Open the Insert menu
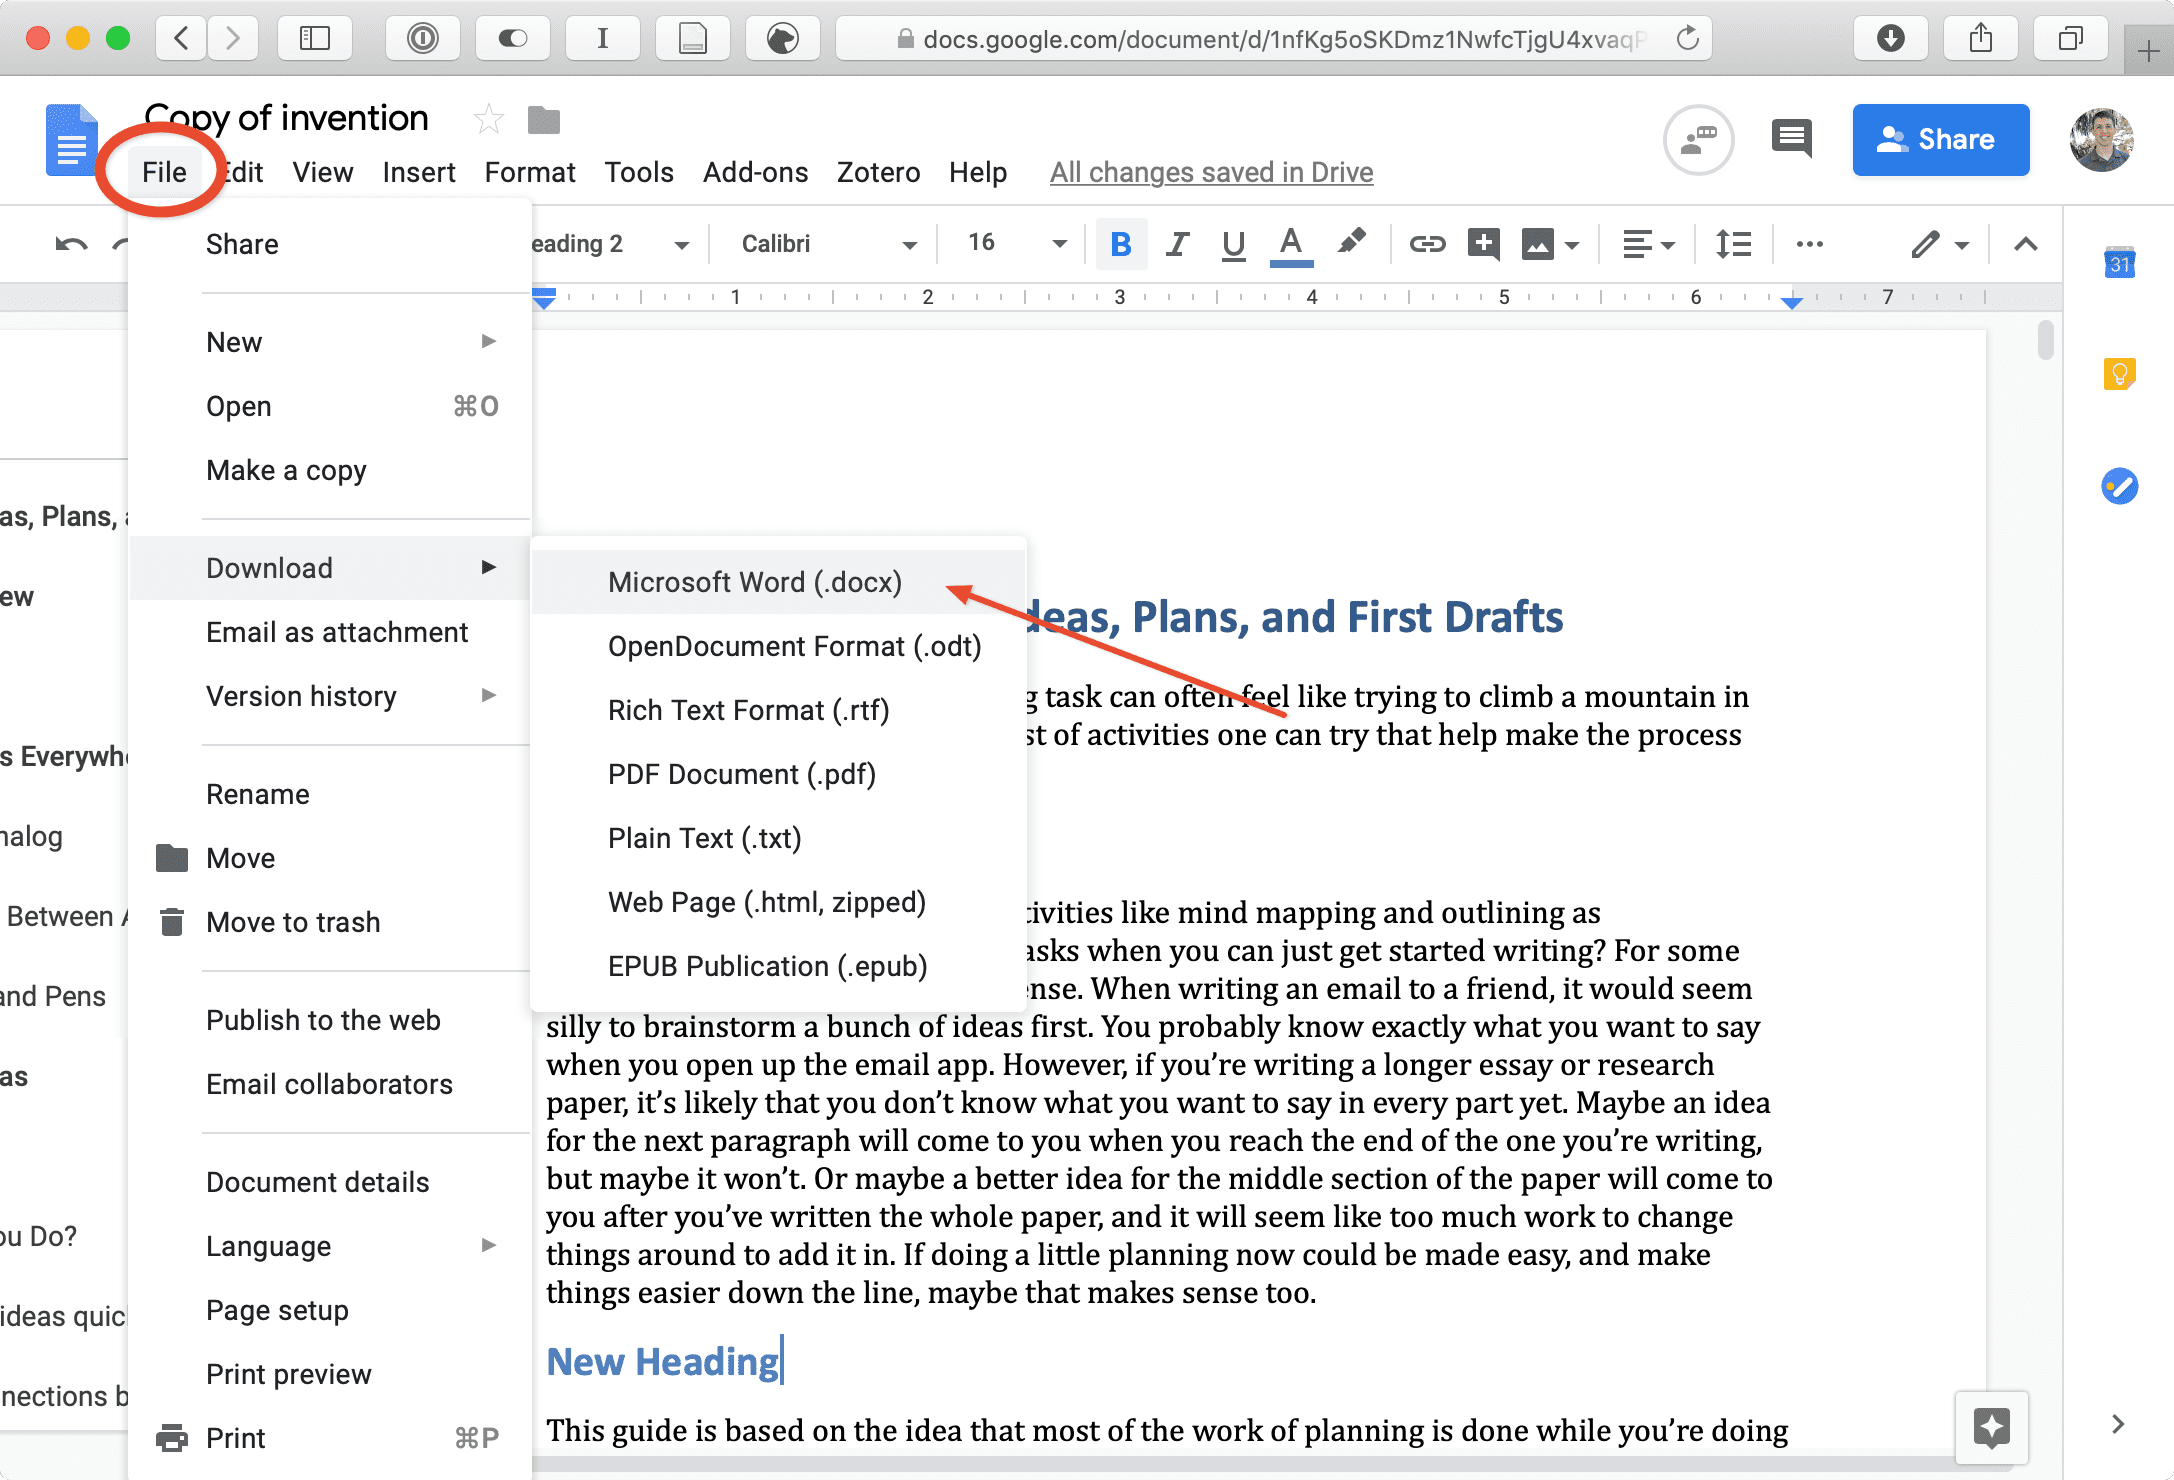Image resolution: width=2174 pixels, height=1480 pixels. tap(418, 172)
